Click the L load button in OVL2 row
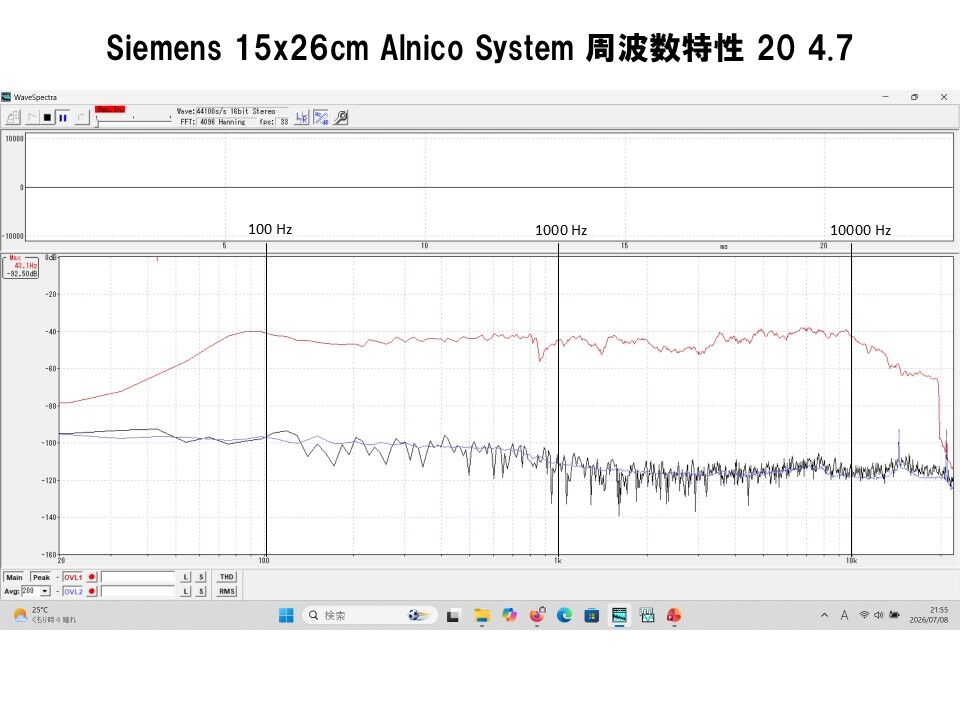This screenshot has height=720, width=960. 186,591
